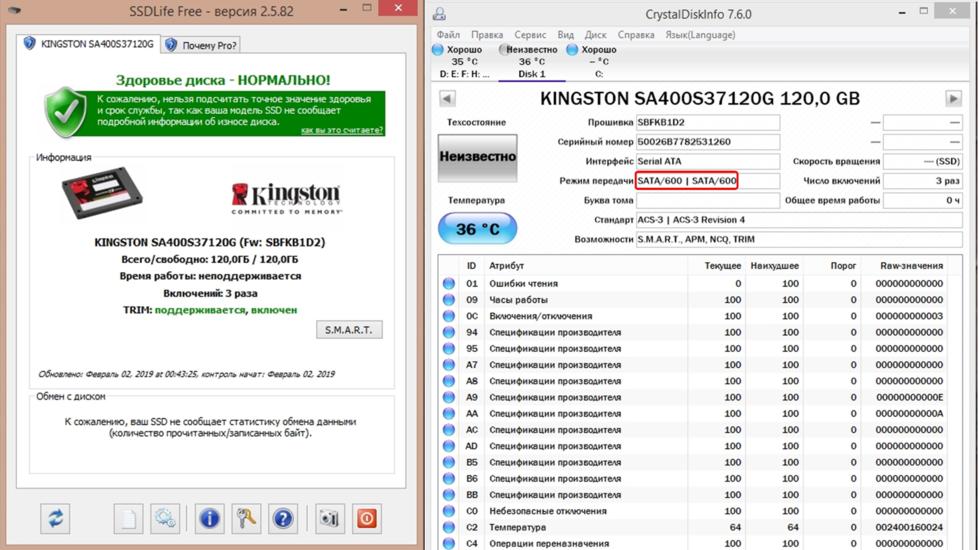Show the previous disk with left arrow
Screen dimensions: 979x550
[447, 98]
